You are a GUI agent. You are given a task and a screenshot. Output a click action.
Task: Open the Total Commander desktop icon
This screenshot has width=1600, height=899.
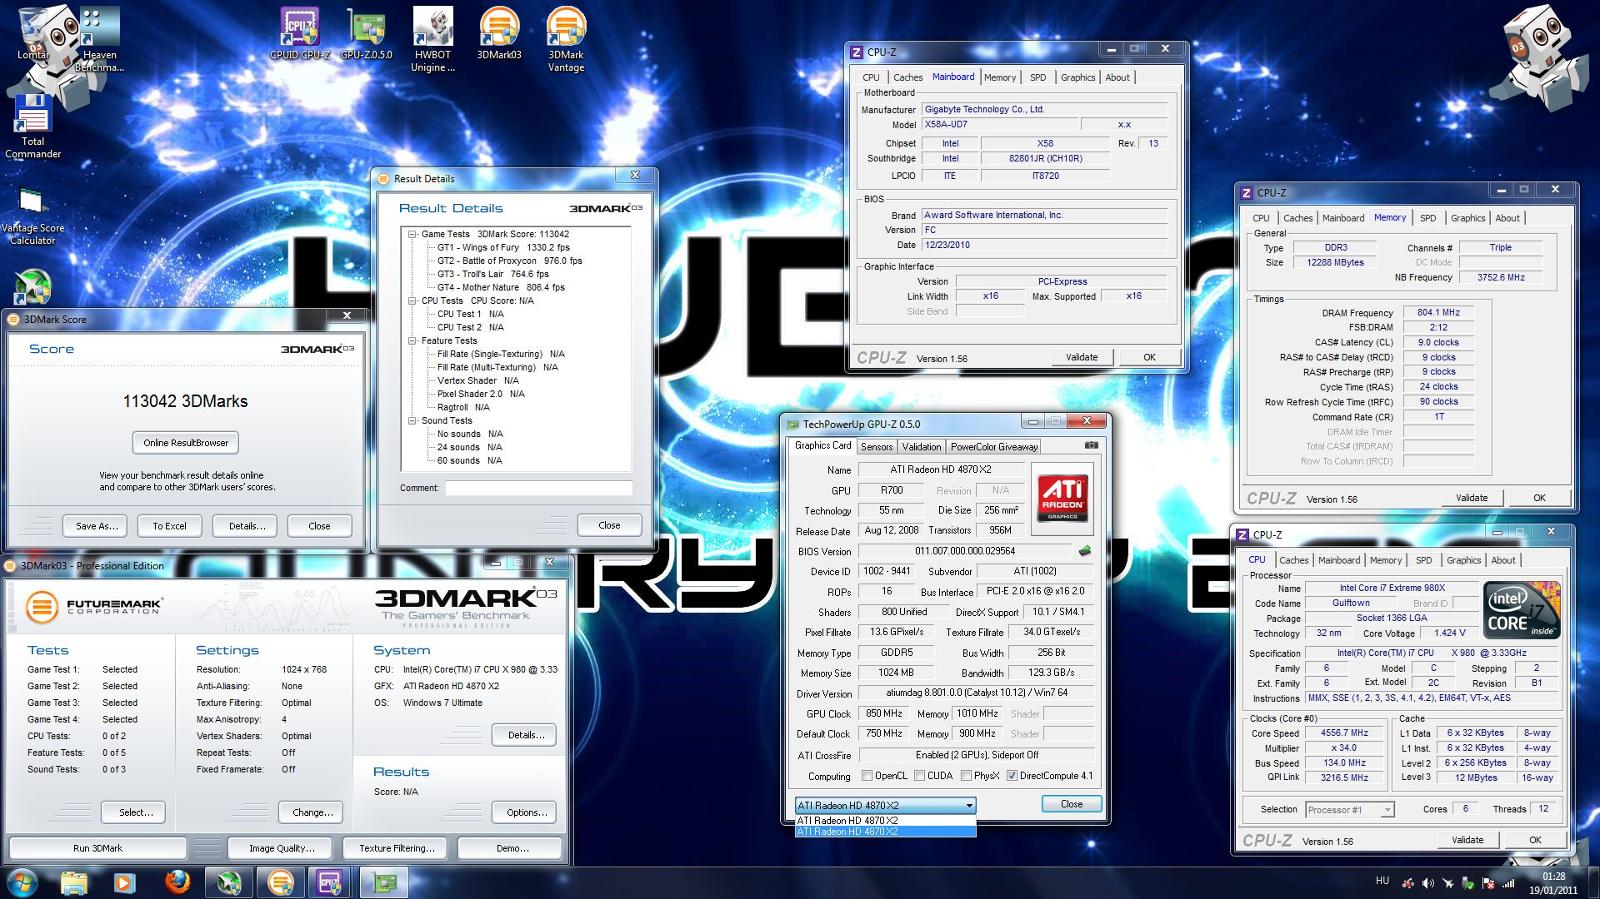tap(33, 126)
